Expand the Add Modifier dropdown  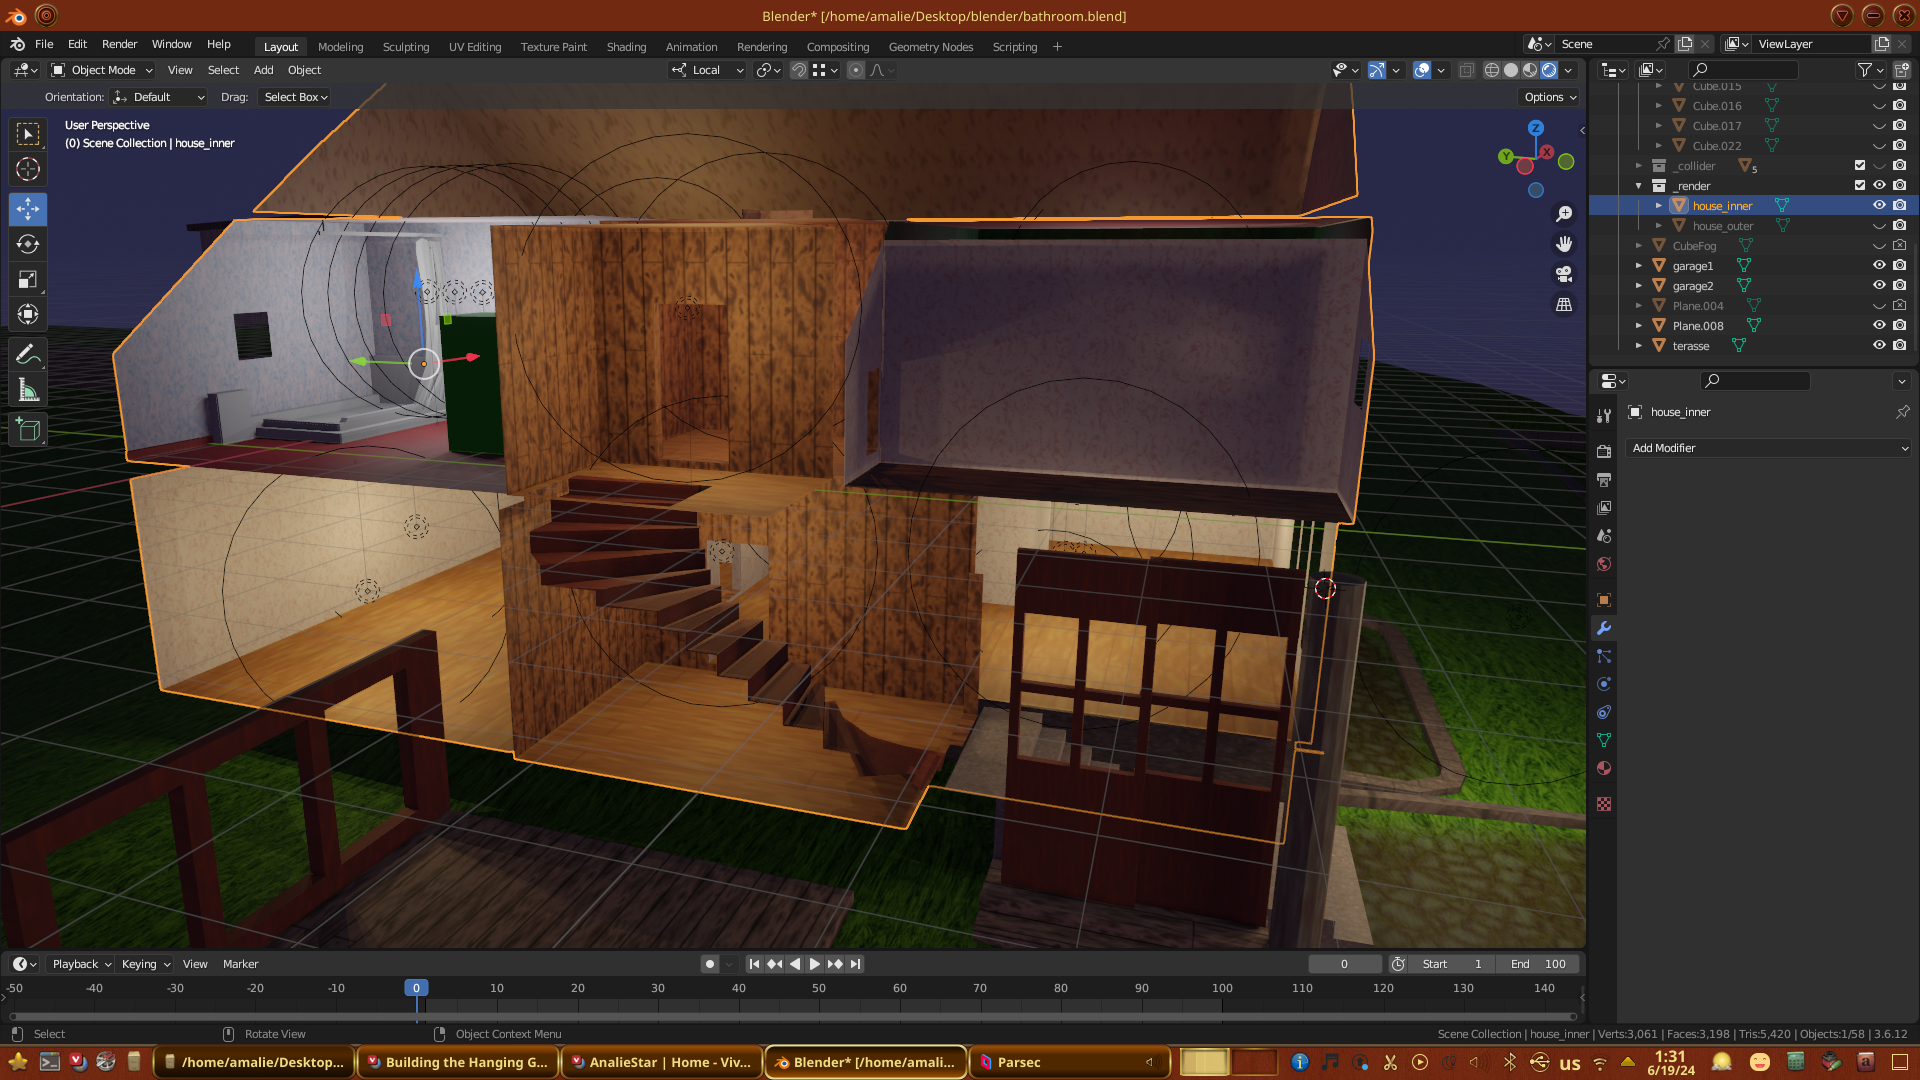[1768, 448]
